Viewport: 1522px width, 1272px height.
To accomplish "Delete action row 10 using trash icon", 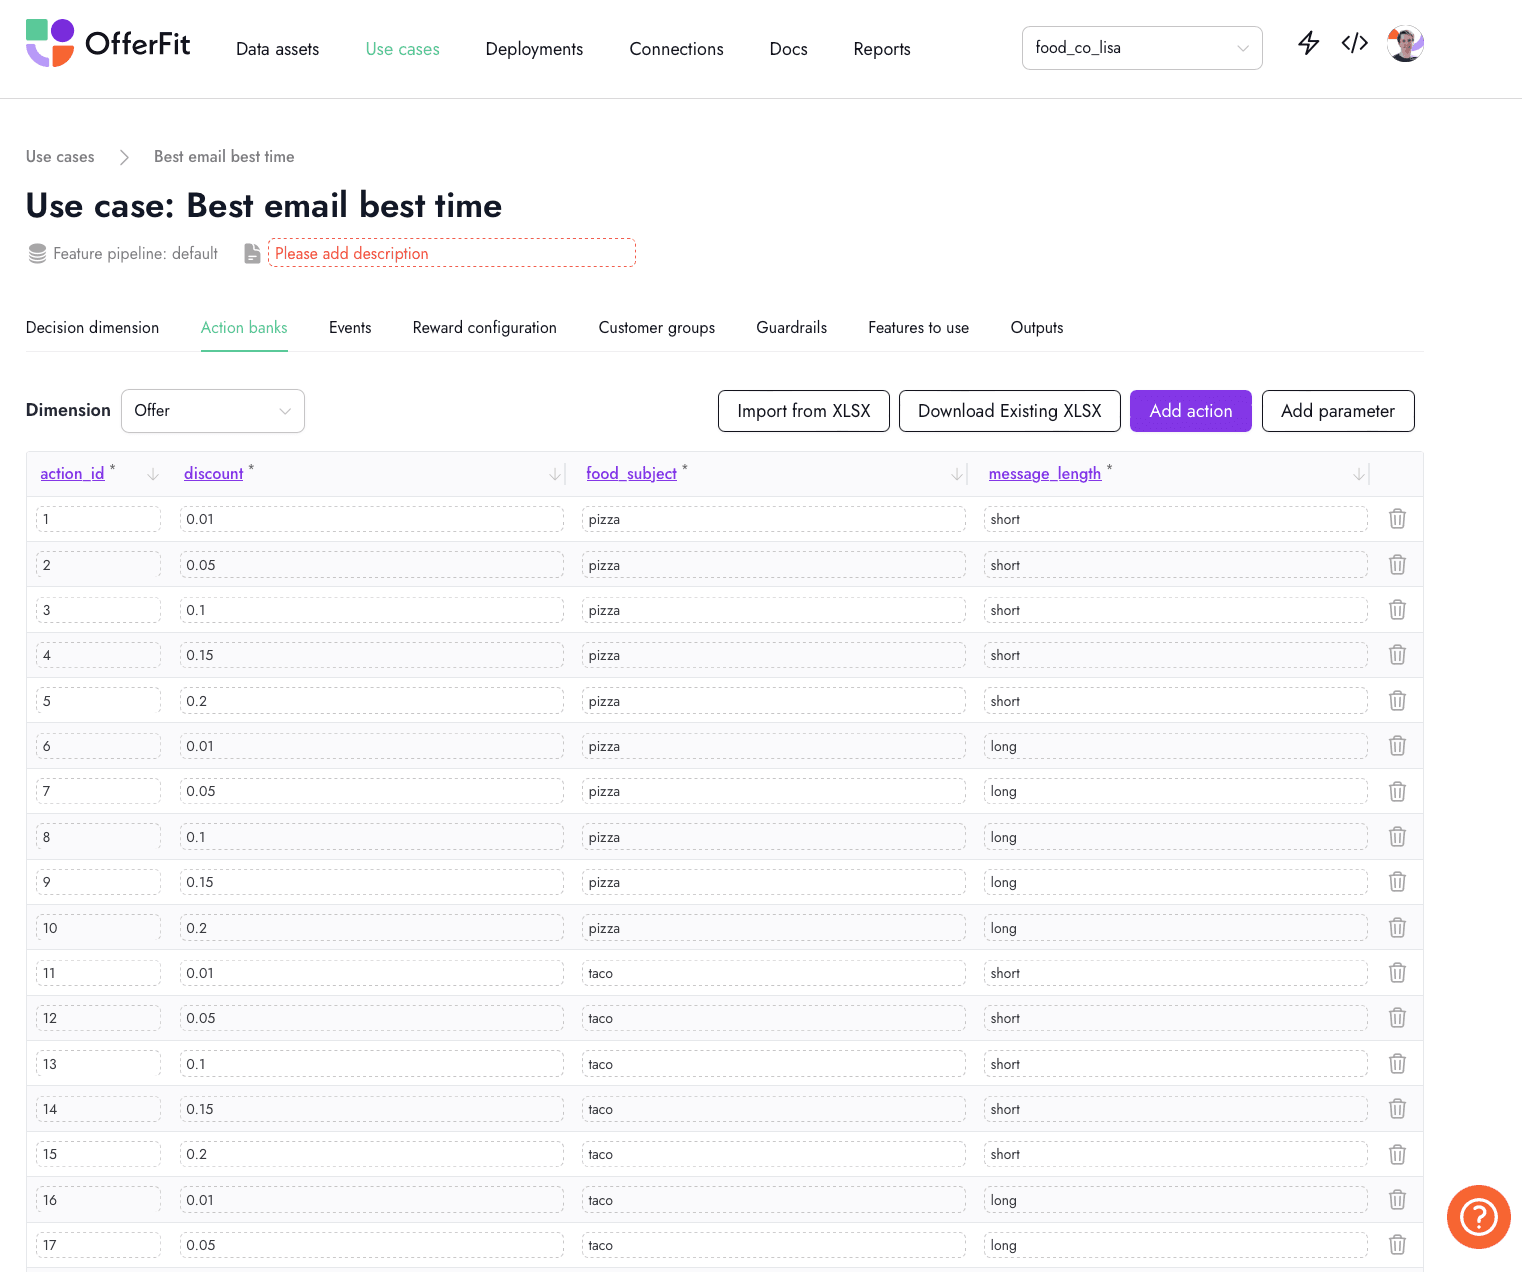I will click(1397, 928).
